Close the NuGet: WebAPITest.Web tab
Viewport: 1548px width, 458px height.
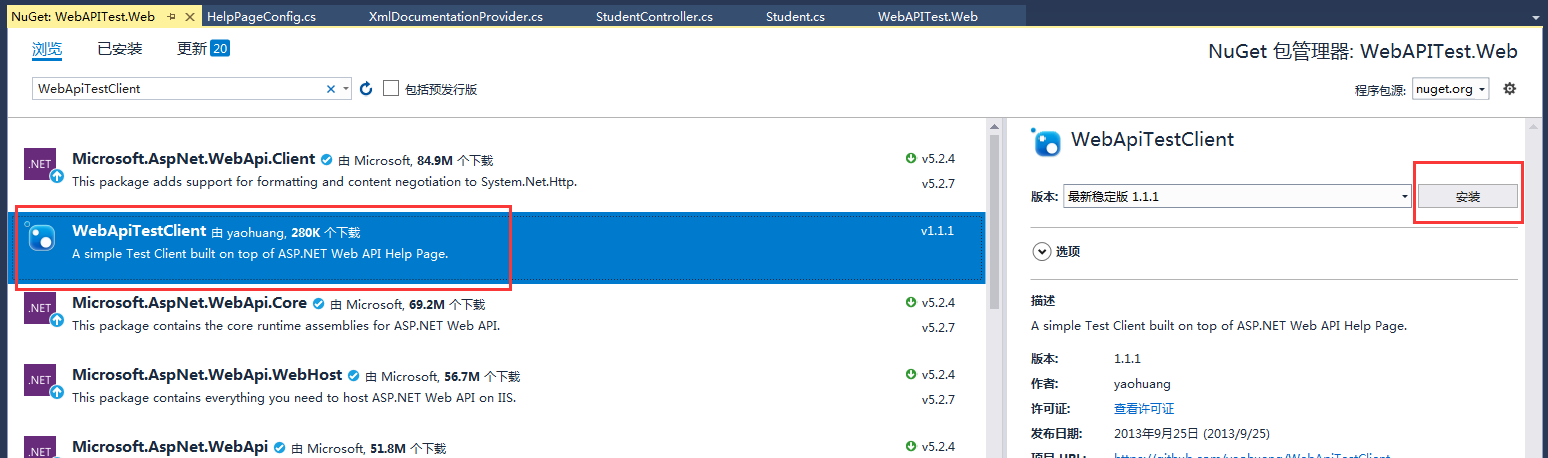pos(190,17)
